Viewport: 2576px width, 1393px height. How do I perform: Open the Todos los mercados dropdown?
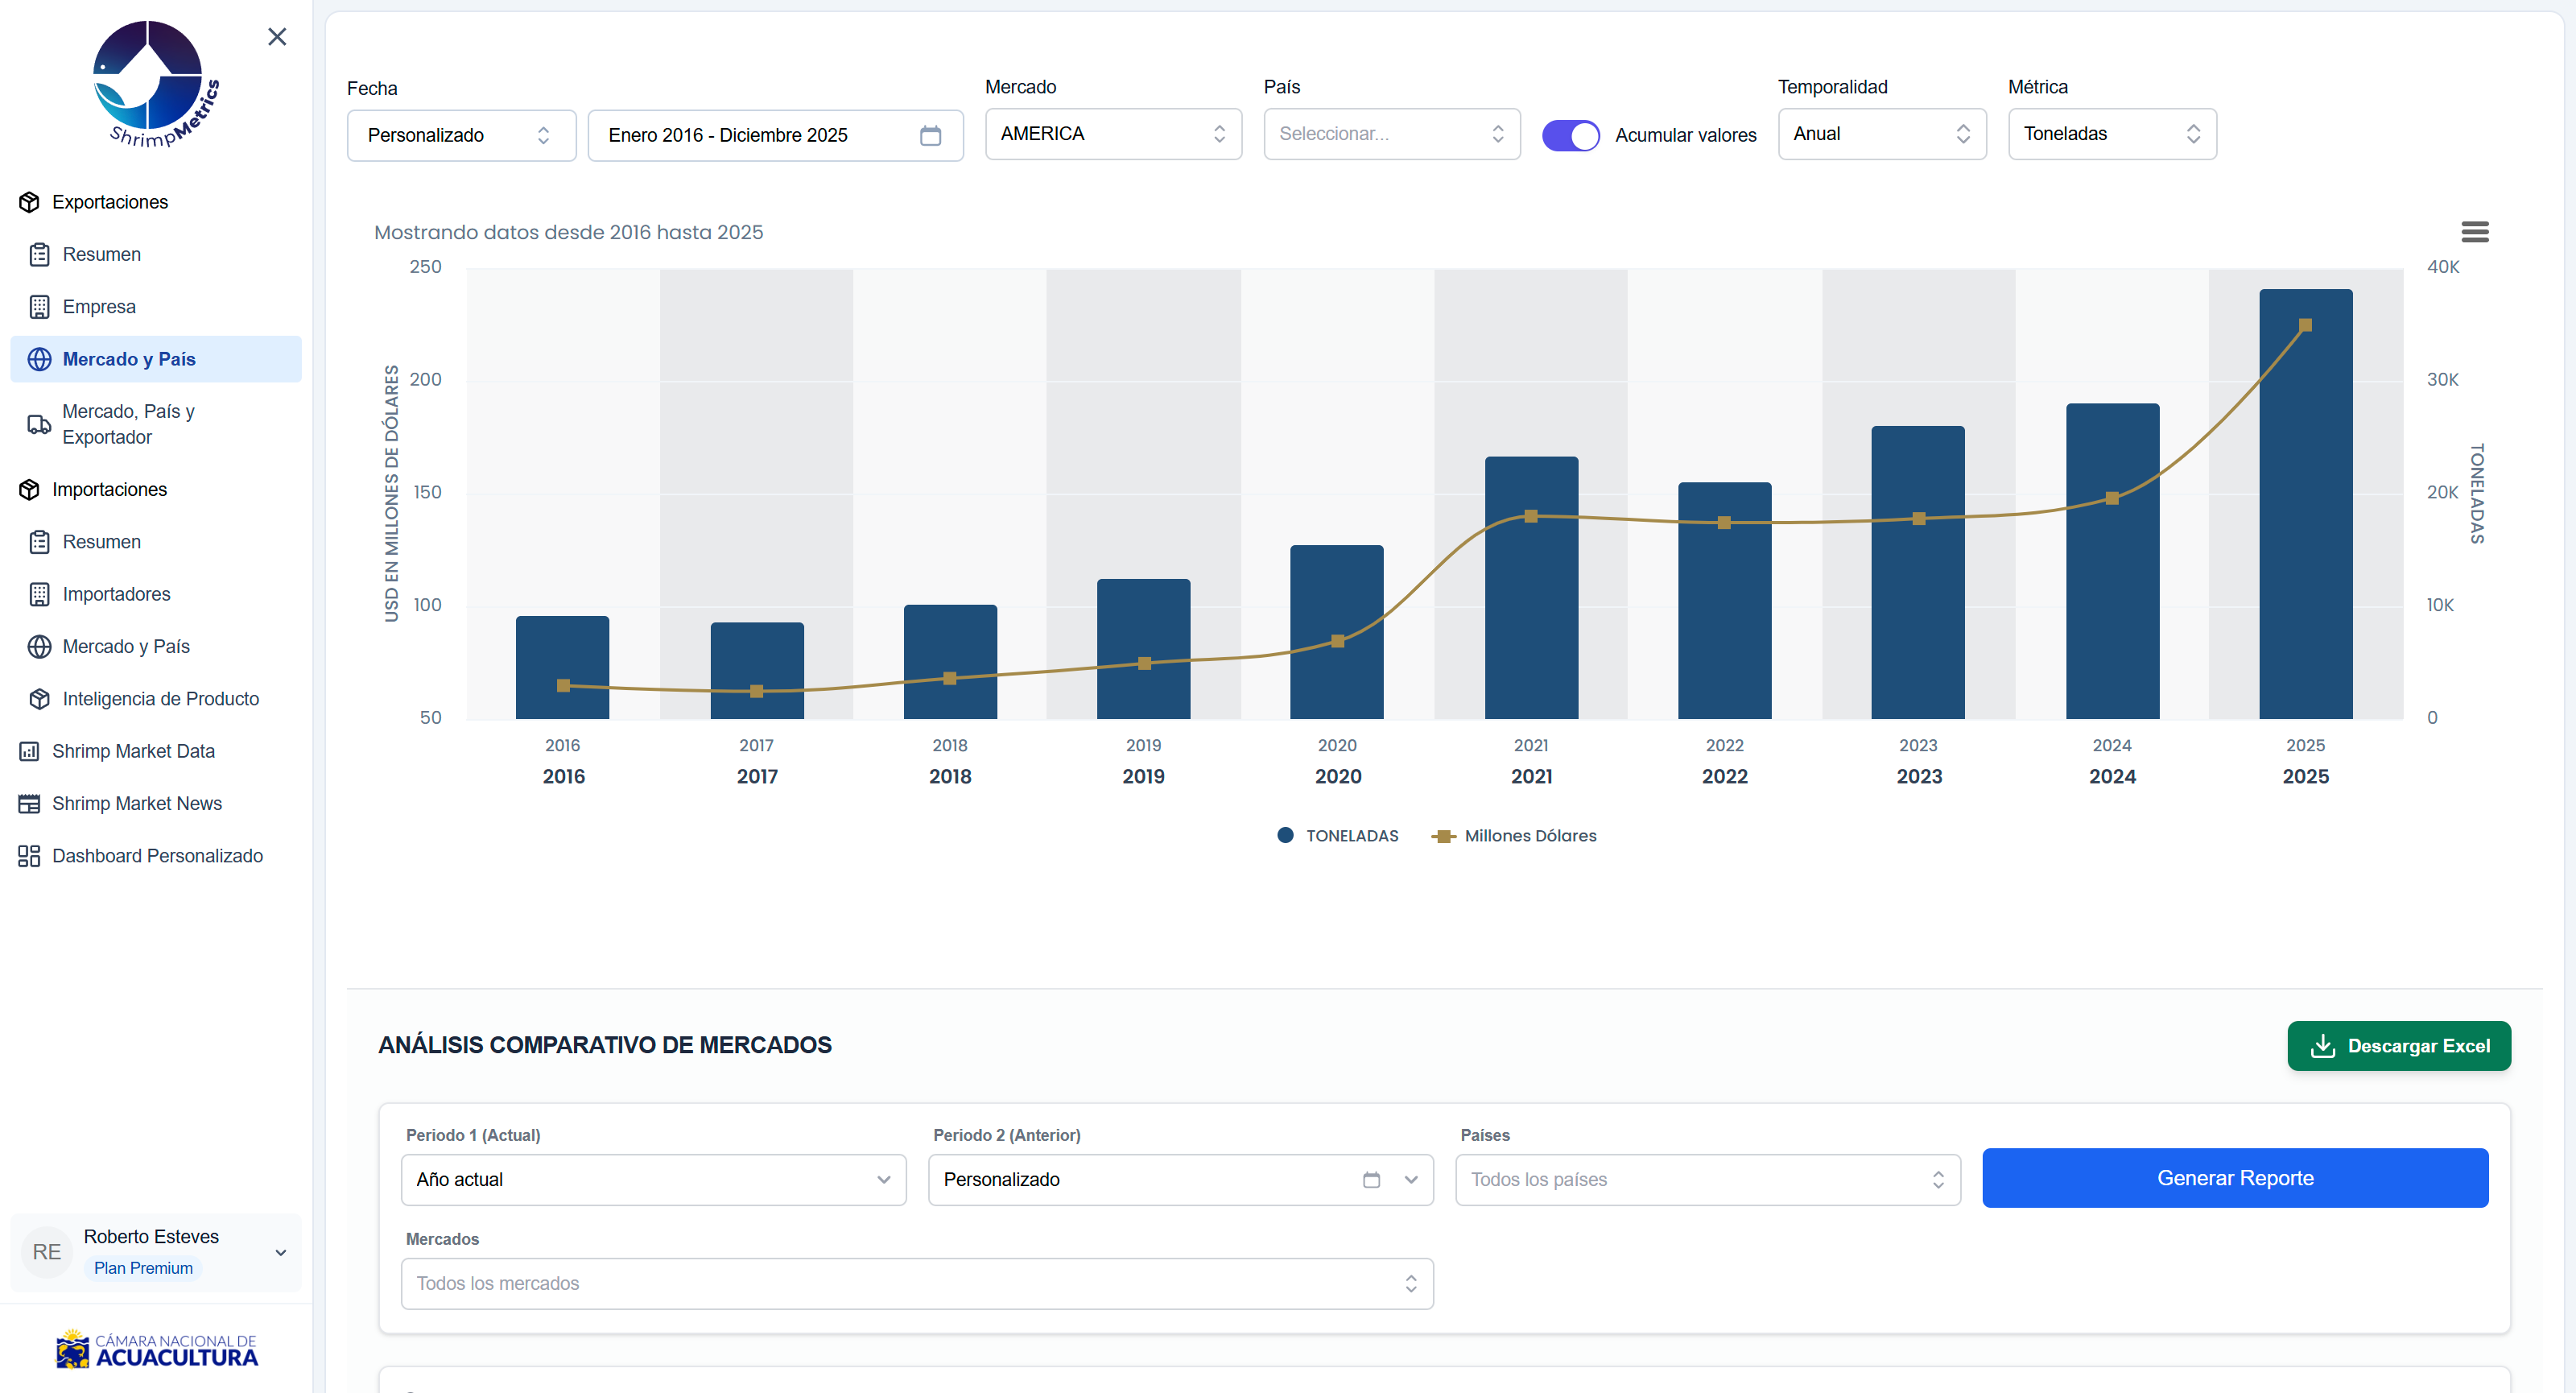[916, 1283]
